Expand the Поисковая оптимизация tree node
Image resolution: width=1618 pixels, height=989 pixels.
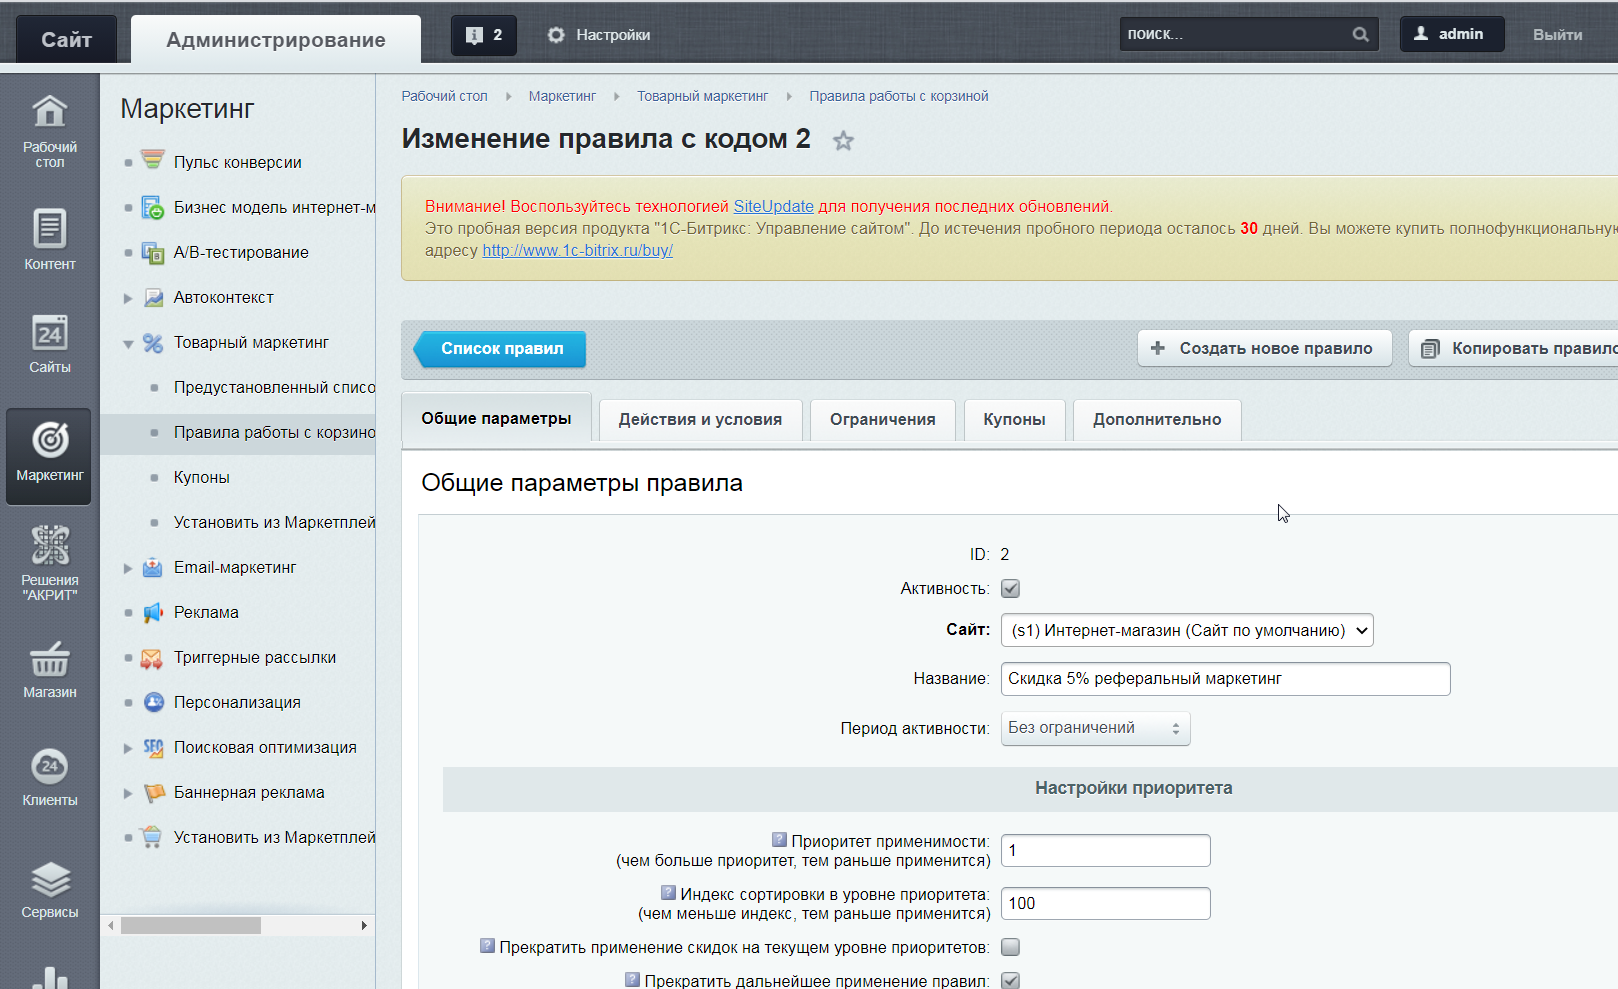[x=128, y=748]
